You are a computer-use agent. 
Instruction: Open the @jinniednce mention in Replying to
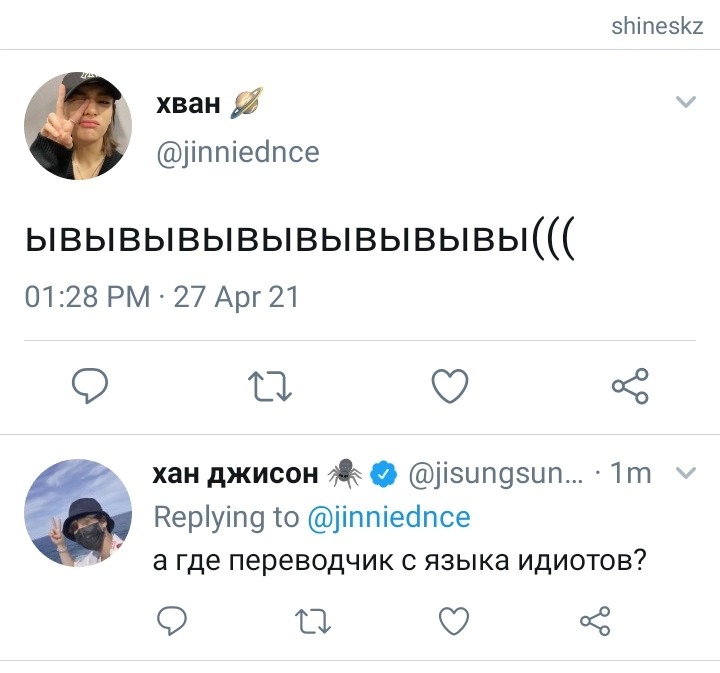[389, 517]
